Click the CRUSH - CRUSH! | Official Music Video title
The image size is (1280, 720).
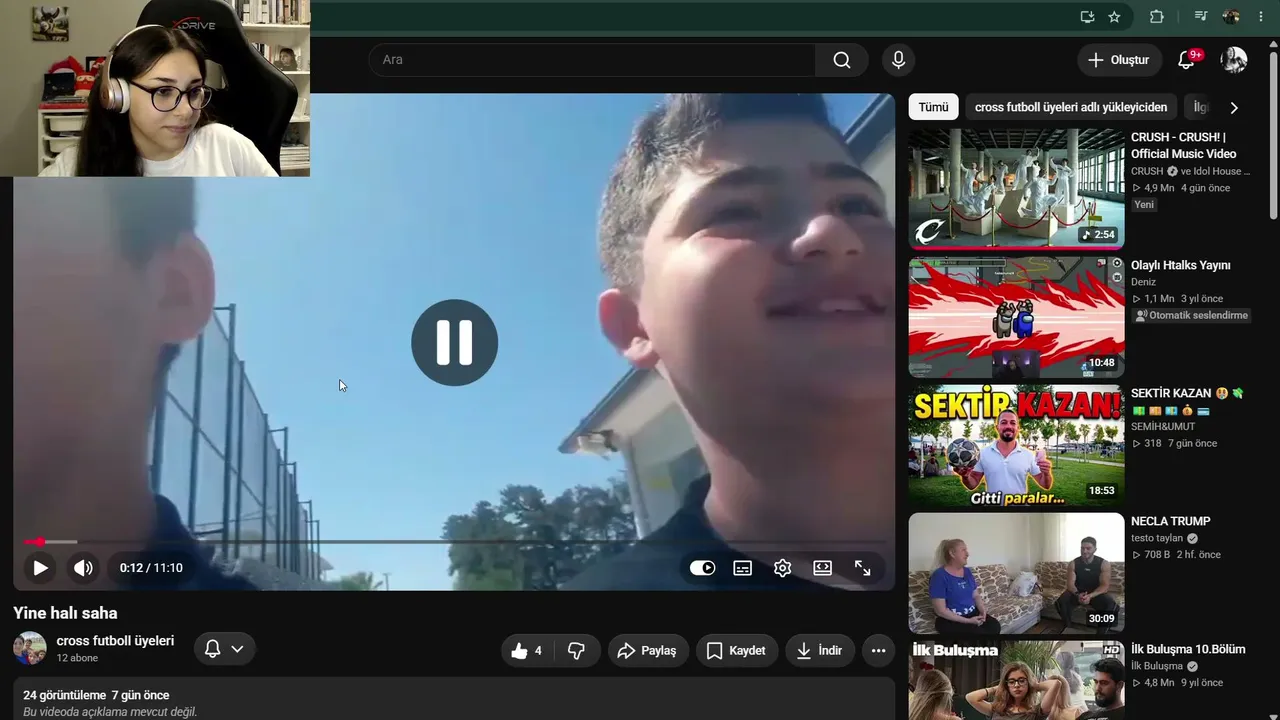(x=1184, y=145)
